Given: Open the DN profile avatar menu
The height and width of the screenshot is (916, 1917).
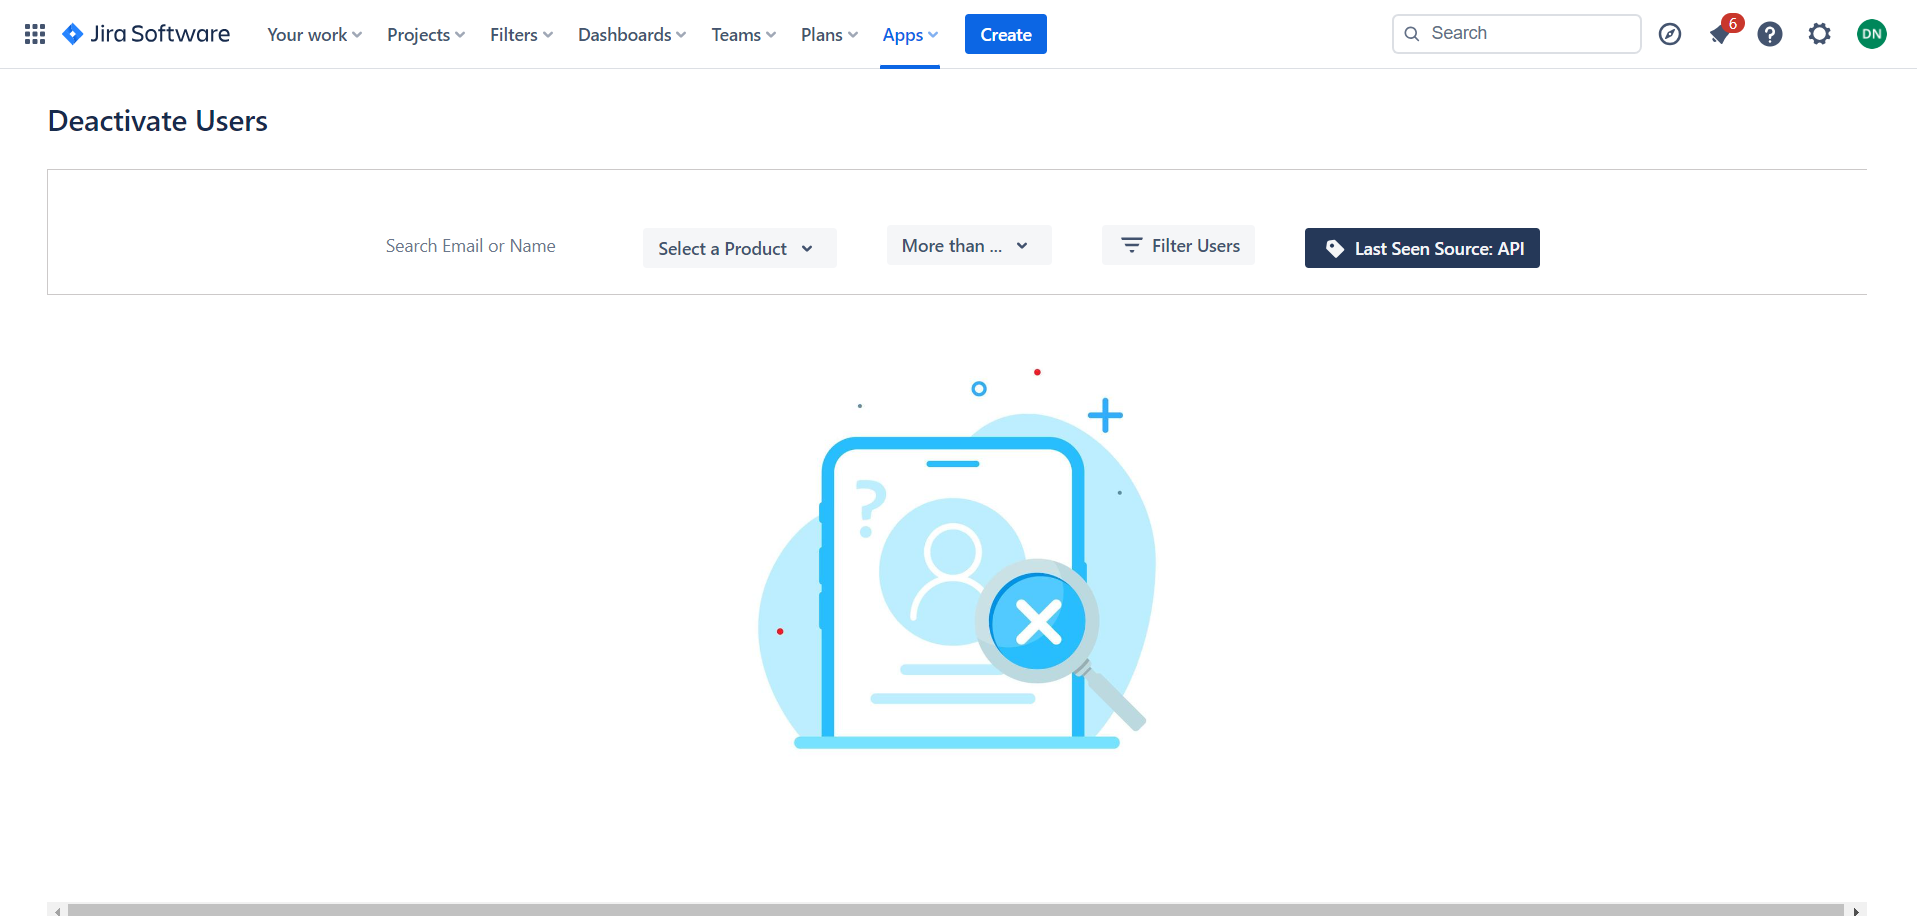Looking at the screenshot, I should click(x=1871, y=33).
